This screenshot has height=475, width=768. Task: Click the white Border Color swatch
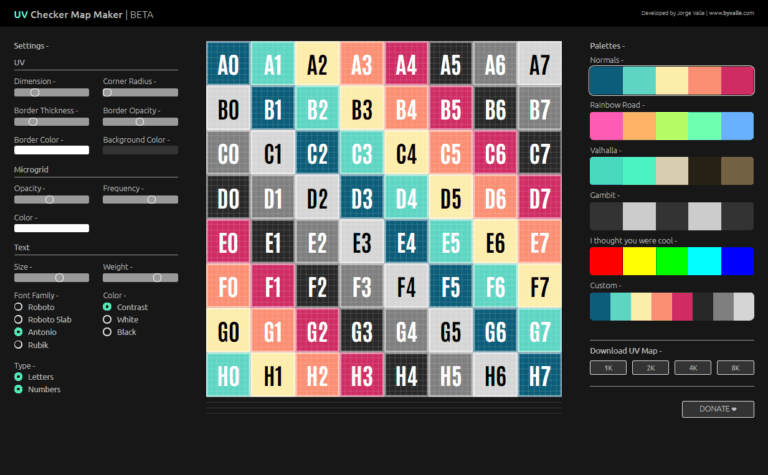[51, 150]
